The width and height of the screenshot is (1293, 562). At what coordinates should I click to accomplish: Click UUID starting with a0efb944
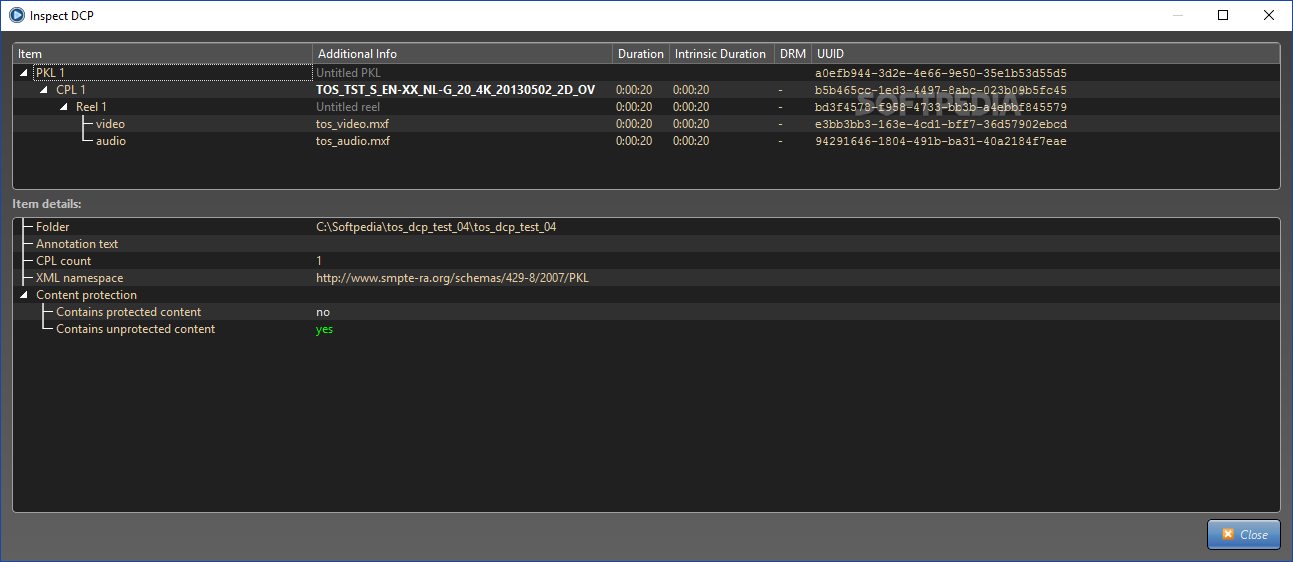[941, 73]
